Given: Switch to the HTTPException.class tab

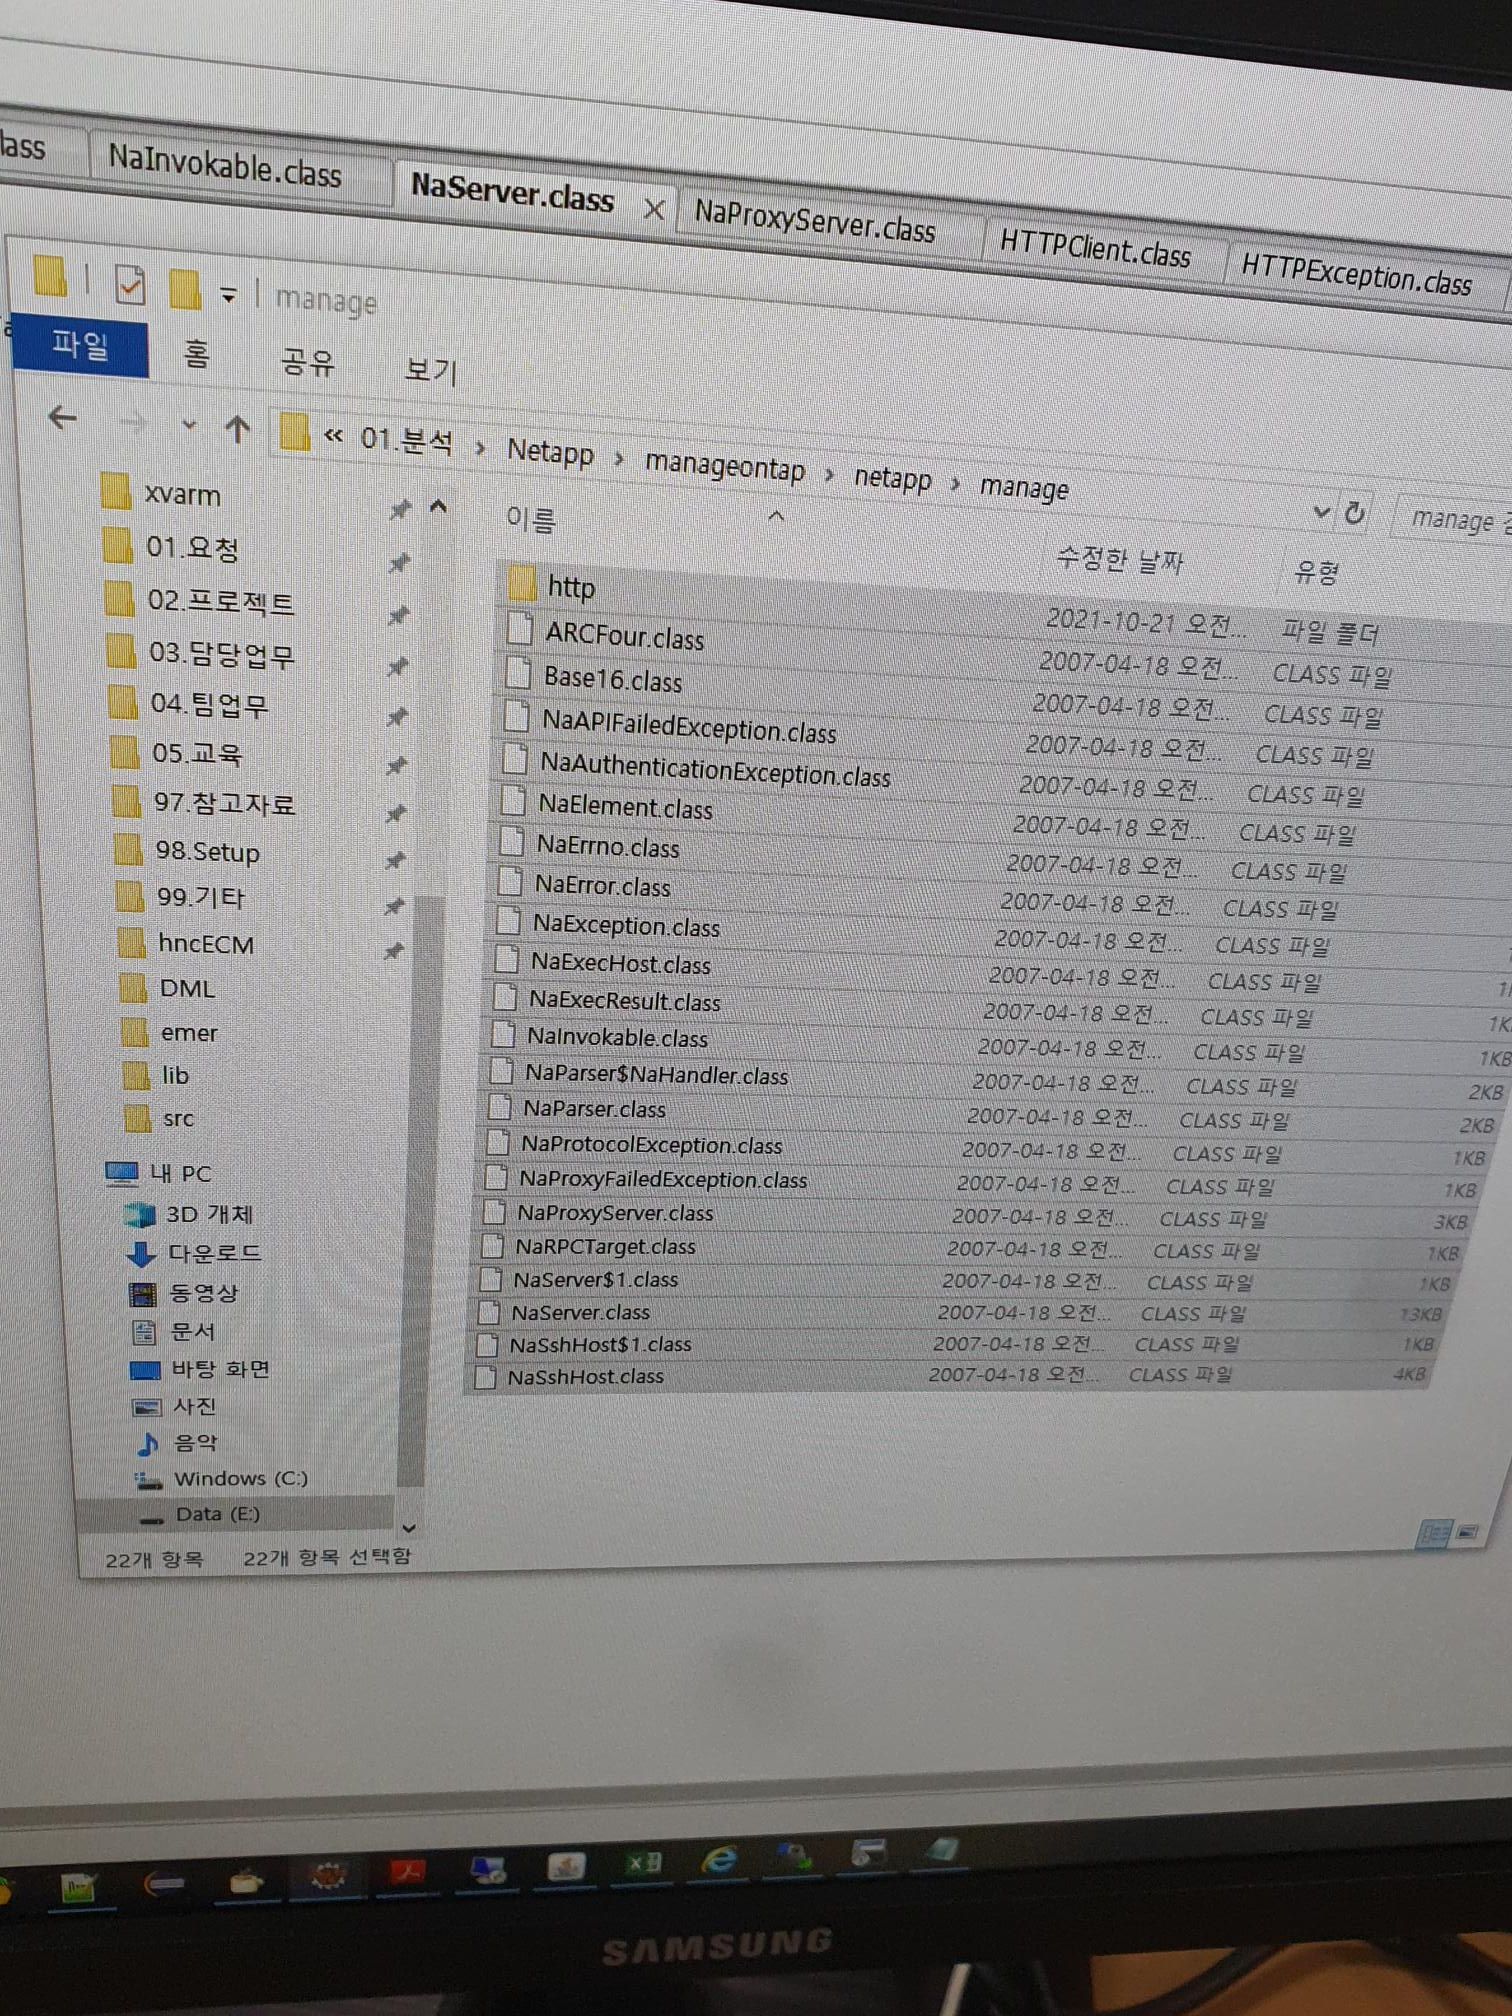Looking at the screenshot, I should (x=1357, y=272).
